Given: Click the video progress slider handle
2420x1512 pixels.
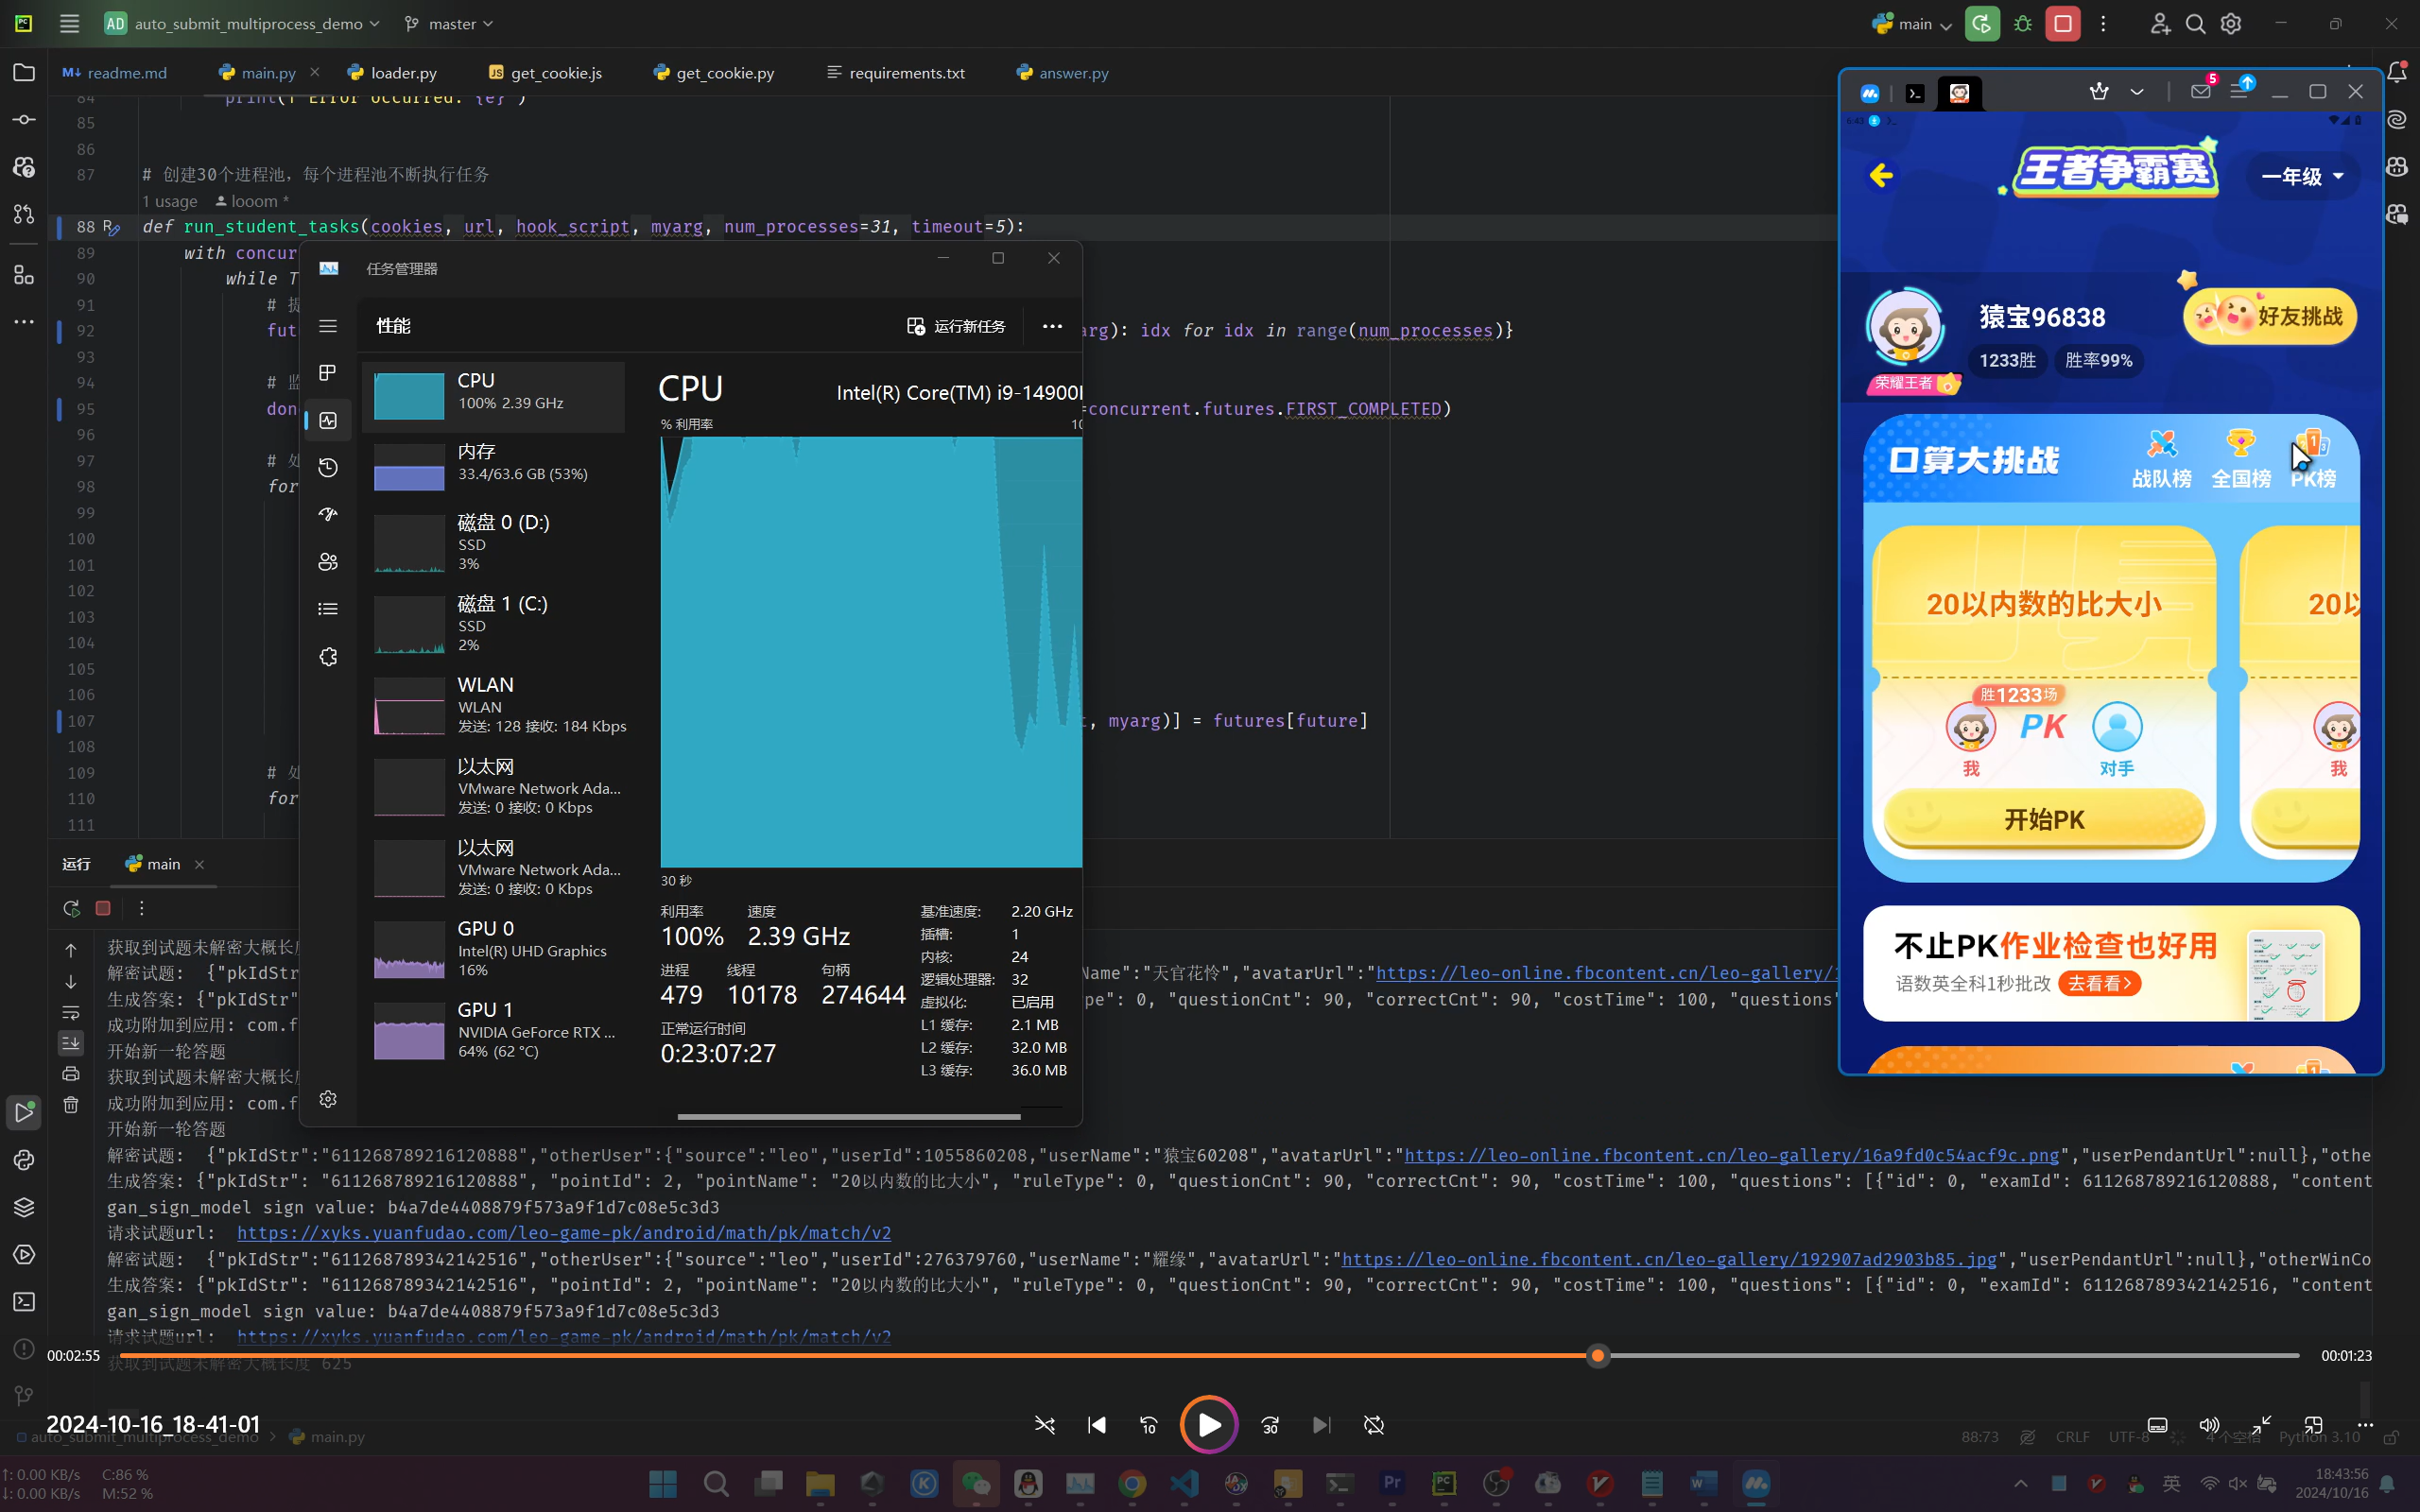Looking at the screenshot, I should tap(1598, 1356).
